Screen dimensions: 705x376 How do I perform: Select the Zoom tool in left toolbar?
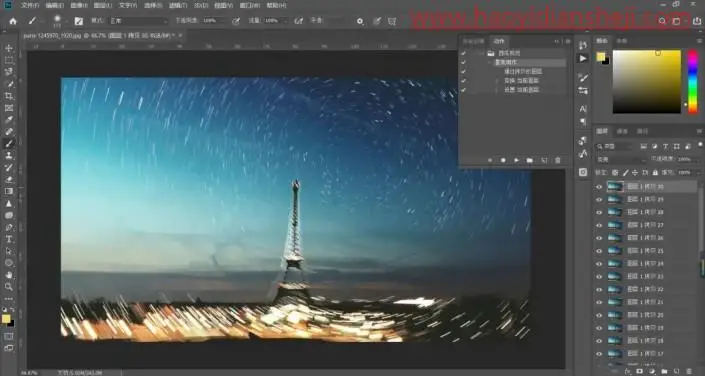coord(9,286)
